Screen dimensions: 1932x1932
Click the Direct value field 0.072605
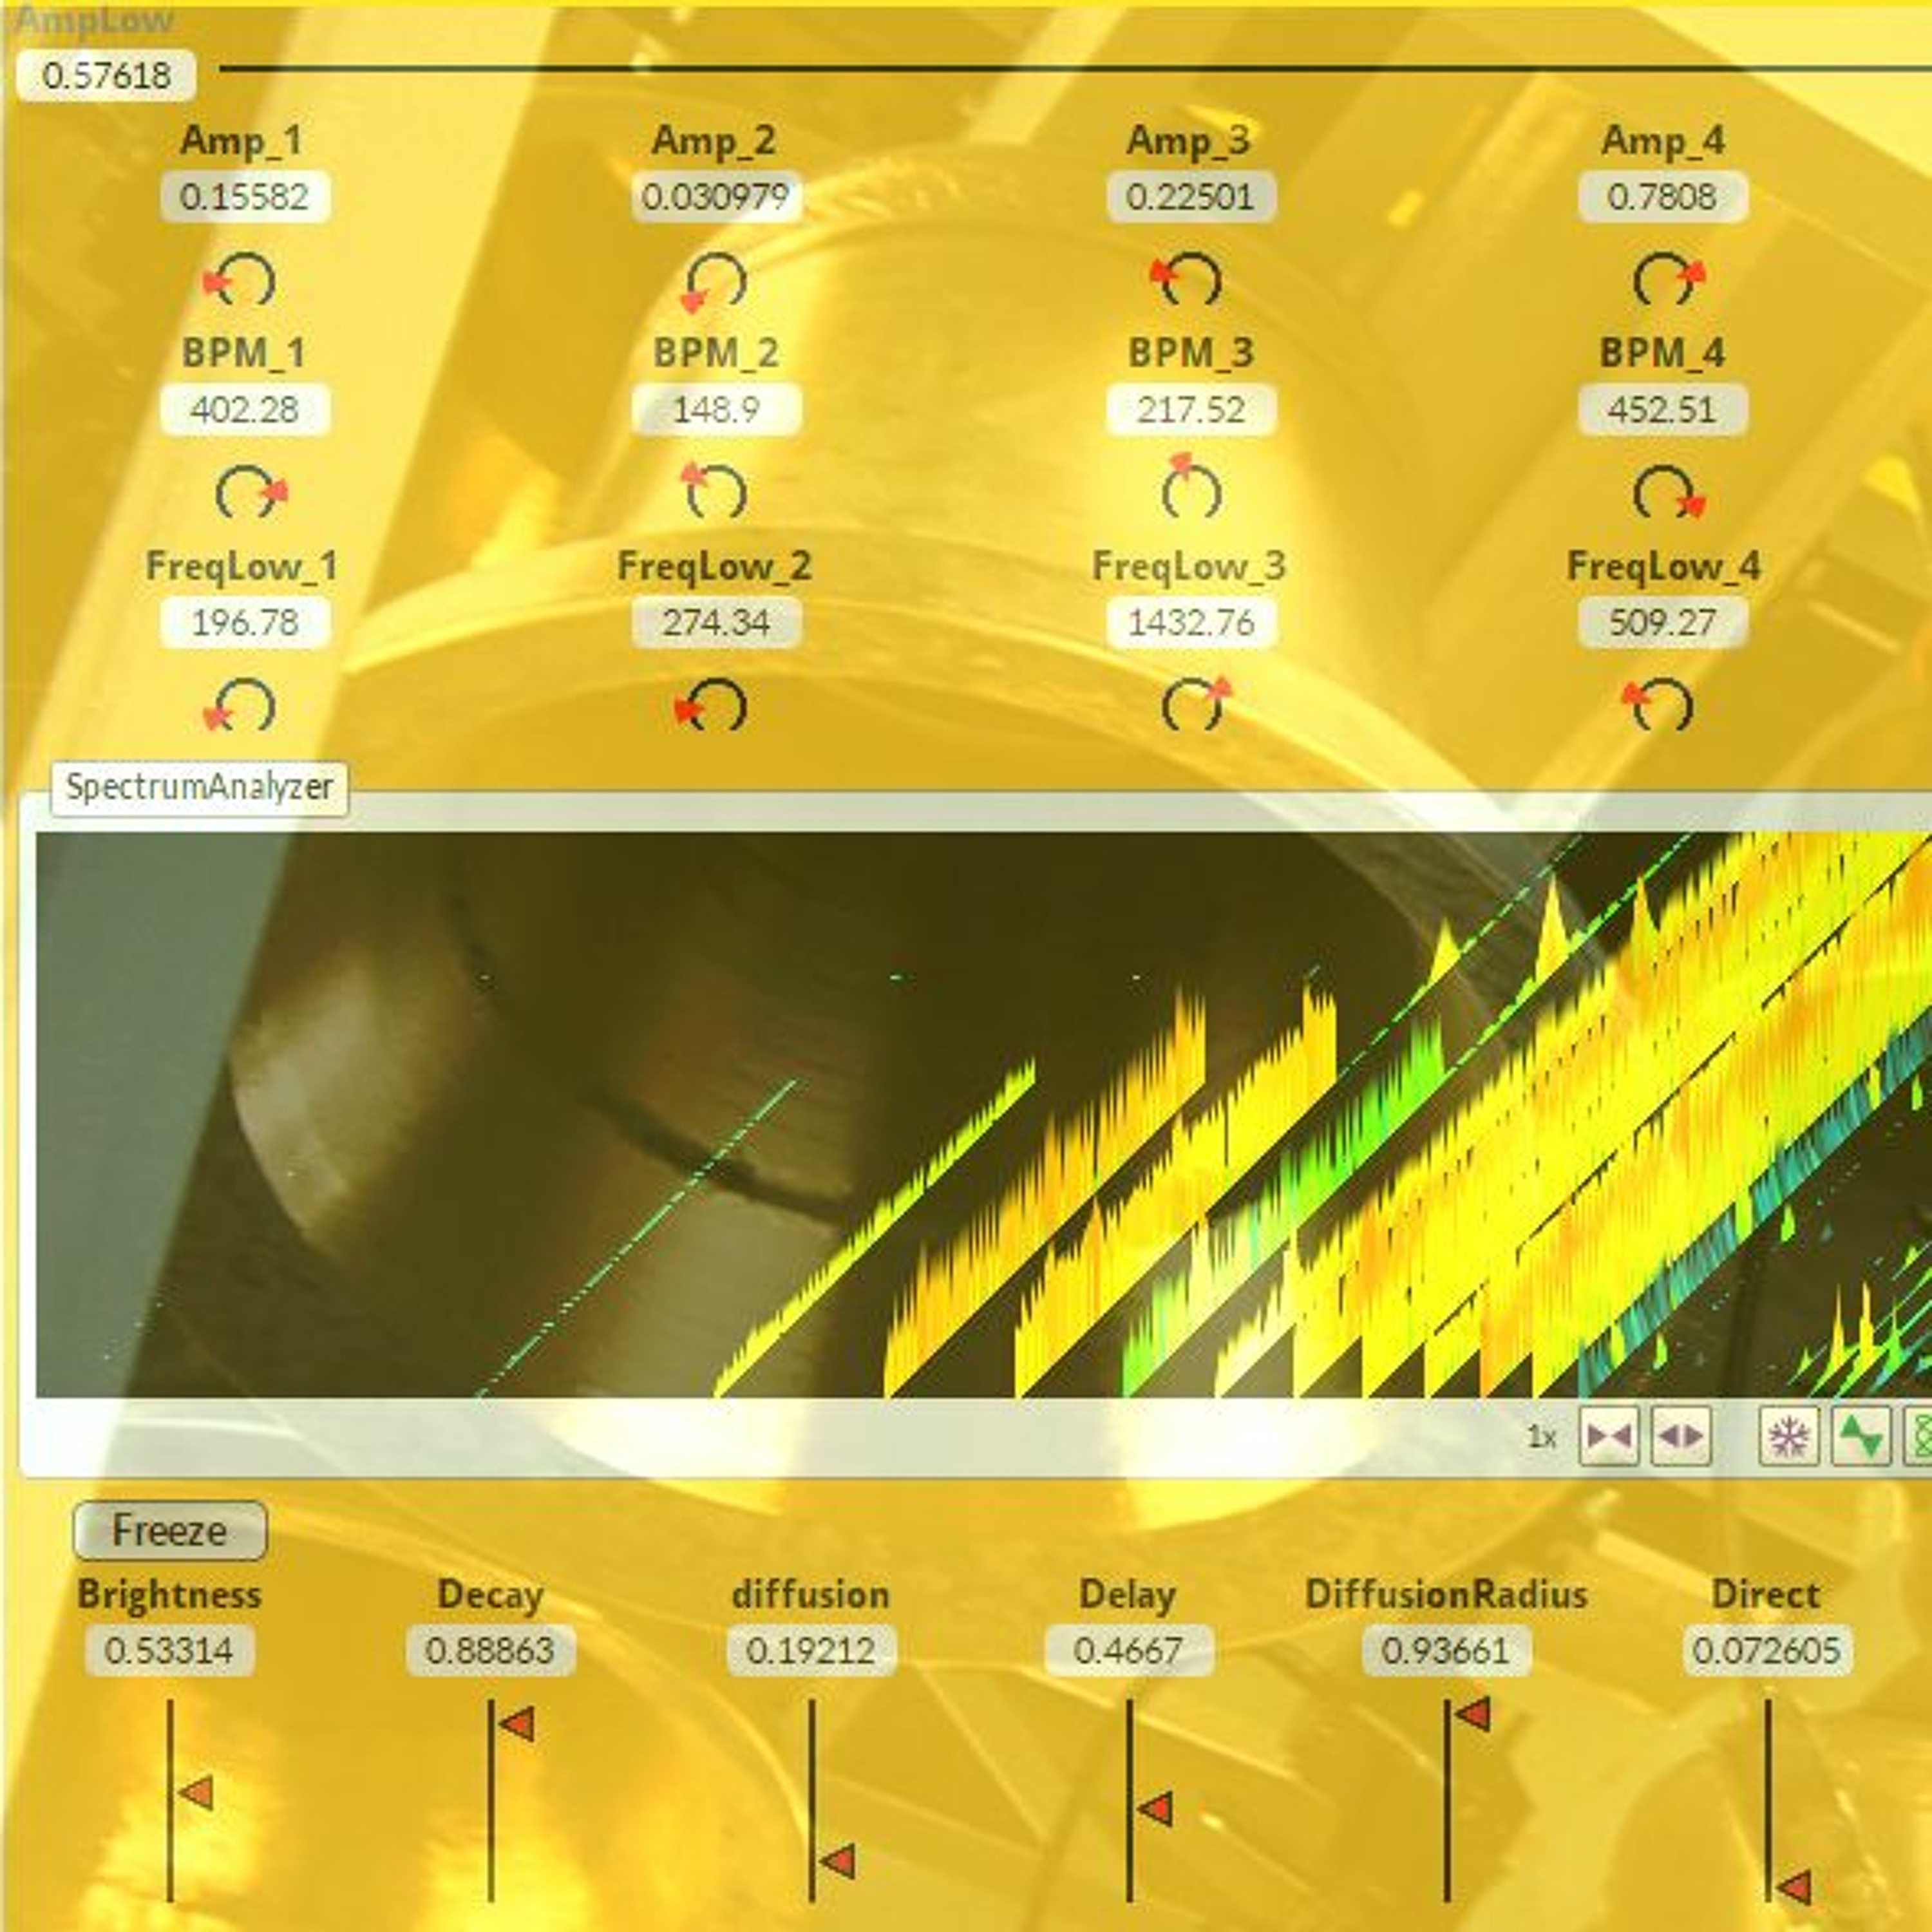point(1767,1650)
